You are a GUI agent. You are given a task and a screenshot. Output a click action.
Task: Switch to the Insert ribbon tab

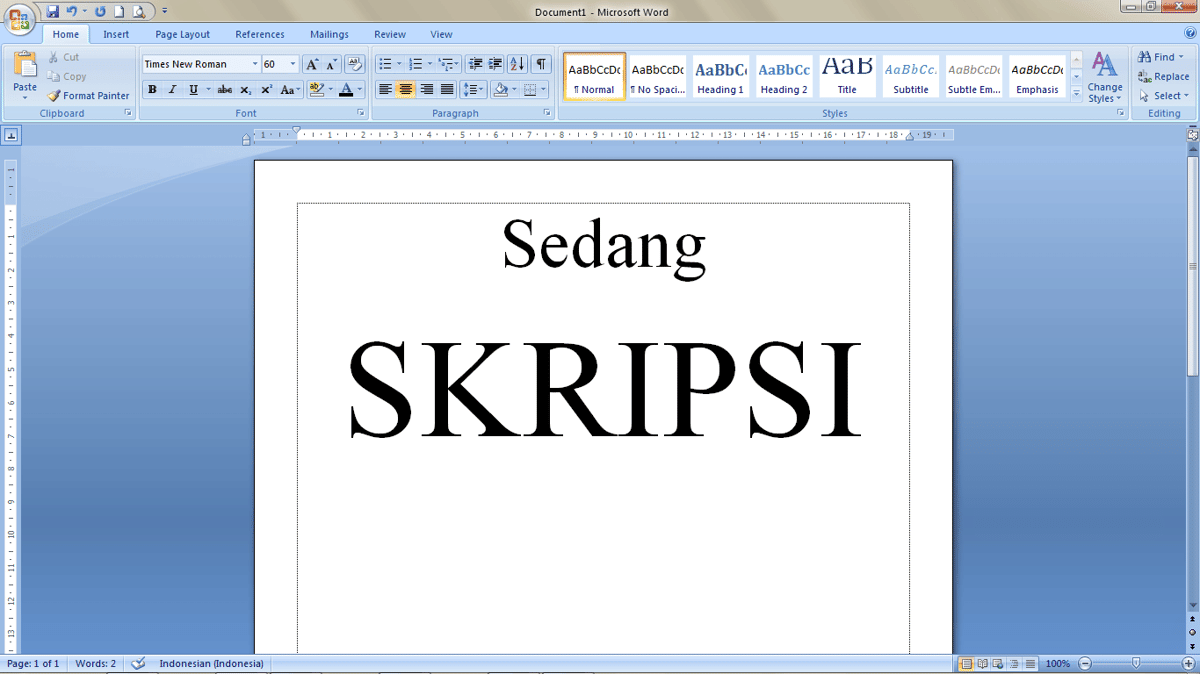pos(115,33)
